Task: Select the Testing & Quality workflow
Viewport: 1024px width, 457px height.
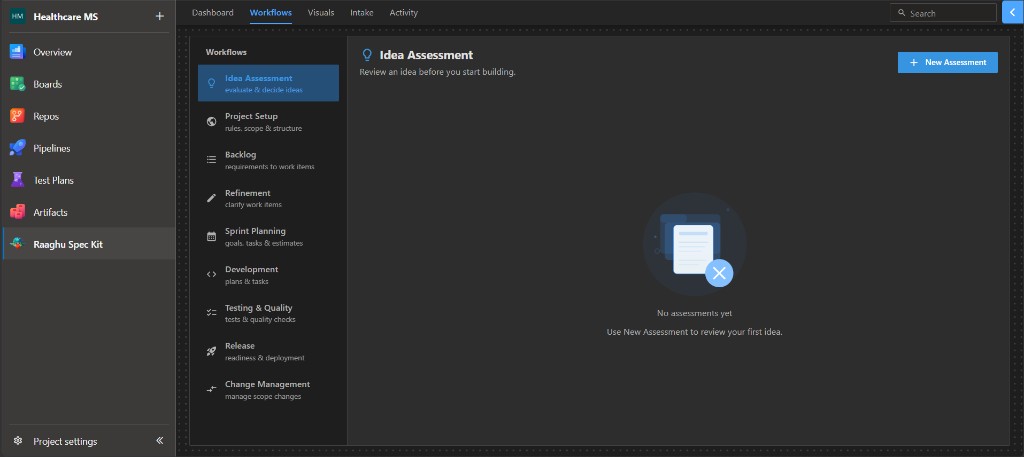Action: pyautogui.click(x=268, y=313)
